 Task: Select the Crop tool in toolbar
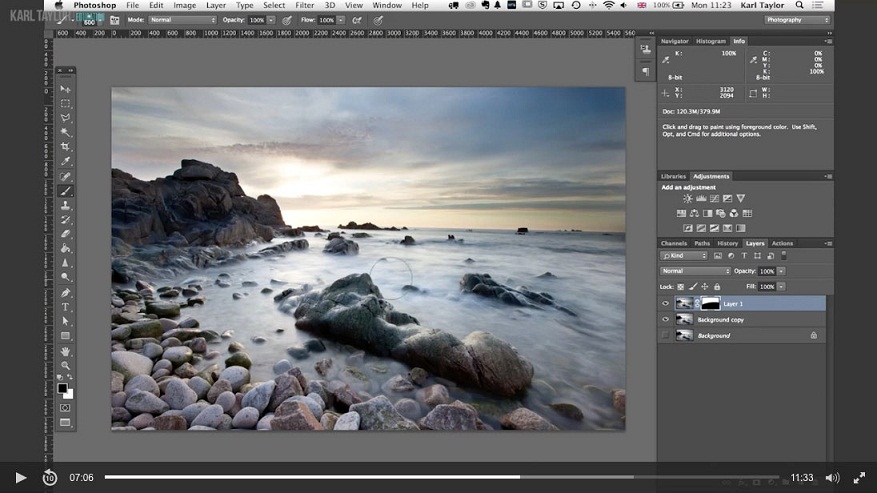(x=66, y=147)
